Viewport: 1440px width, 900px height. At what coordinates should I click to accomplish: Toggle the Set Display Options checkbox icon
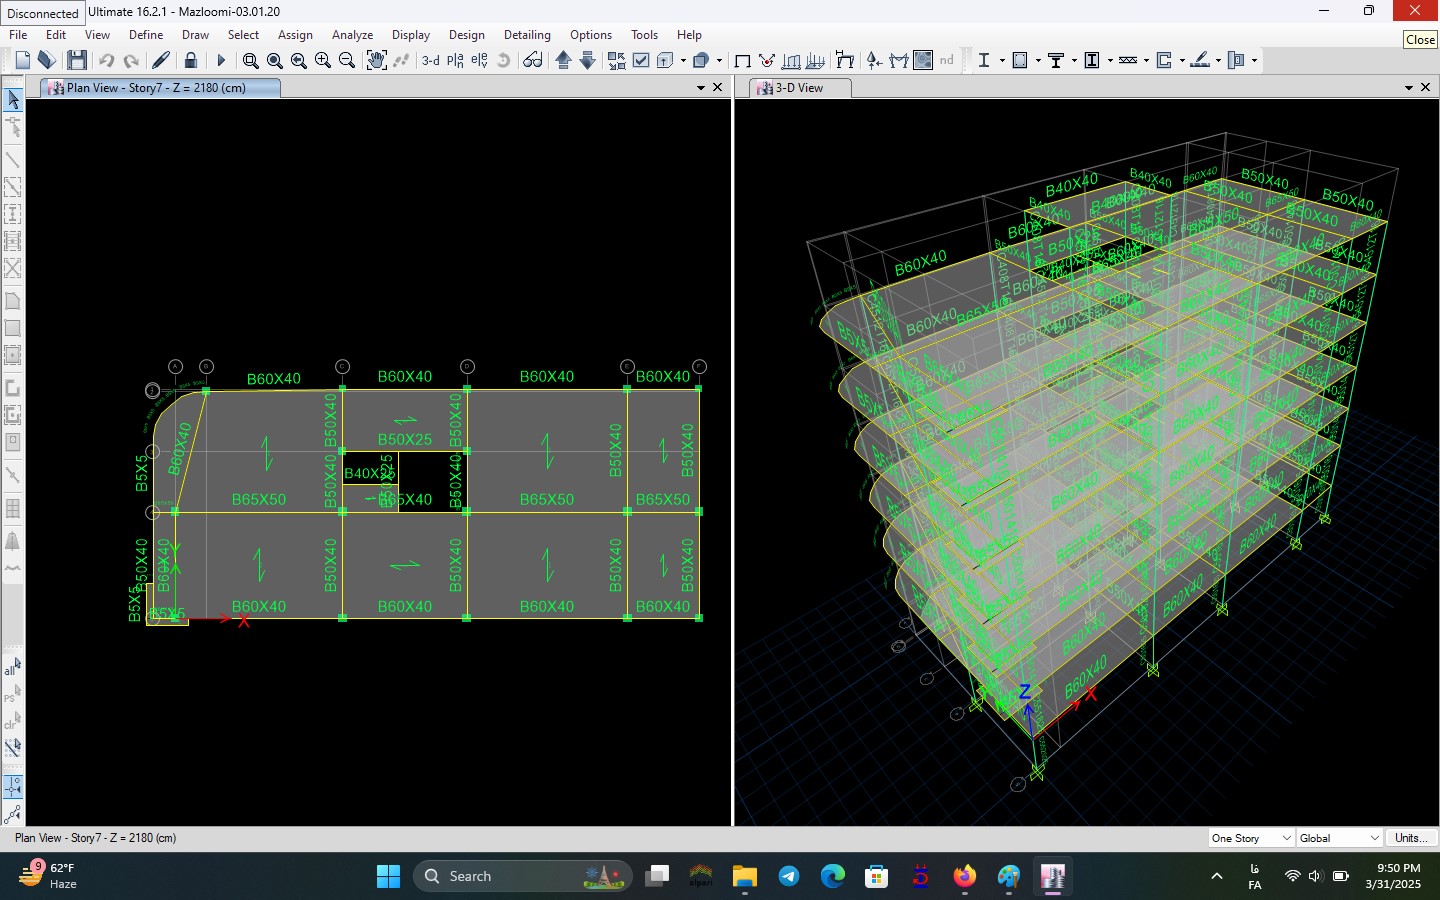tap(641, 60)
